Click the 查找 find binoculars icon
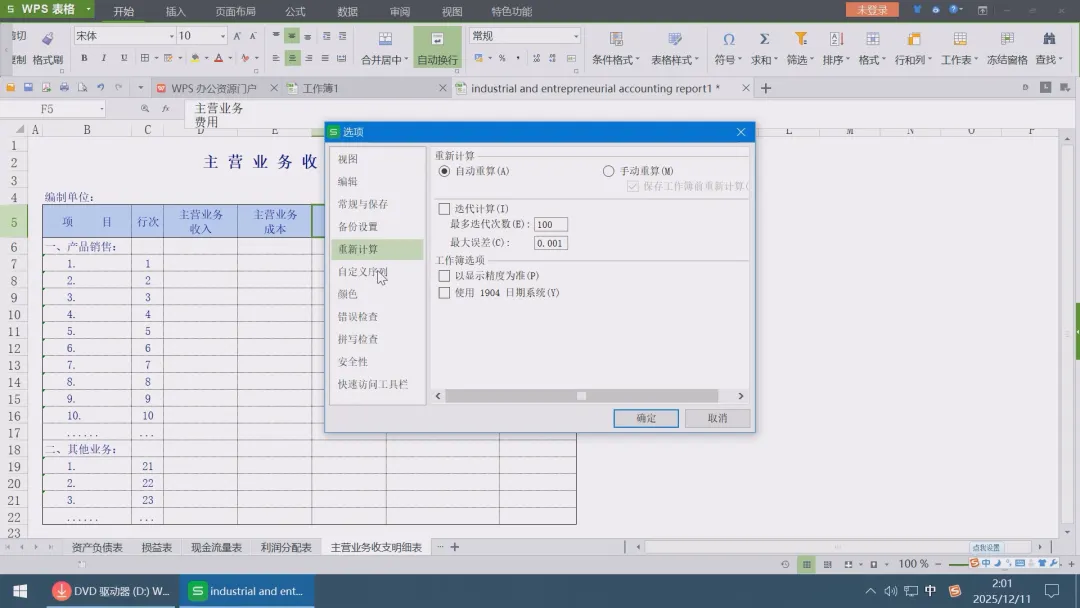 (x=1049, y=39)
